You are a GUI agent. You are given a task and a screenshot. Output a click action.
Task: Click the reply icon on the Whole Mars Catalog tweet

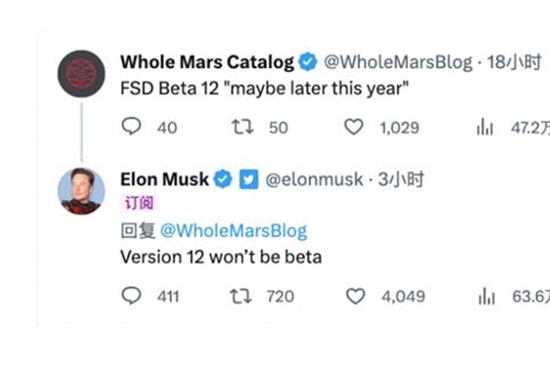[132, 126]
